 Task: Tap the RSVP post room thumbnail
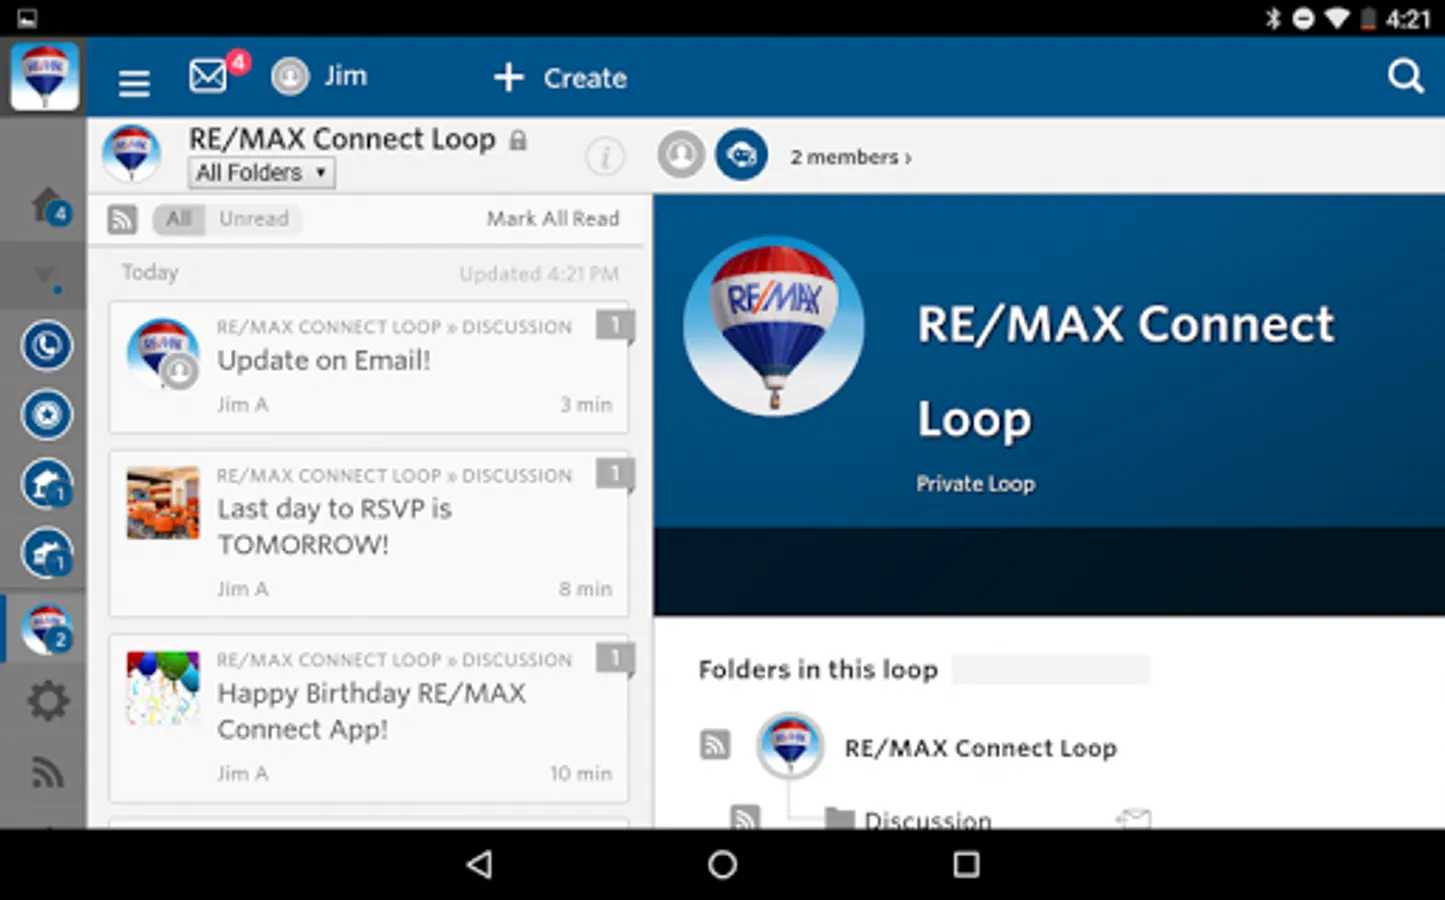coord(163,503)
